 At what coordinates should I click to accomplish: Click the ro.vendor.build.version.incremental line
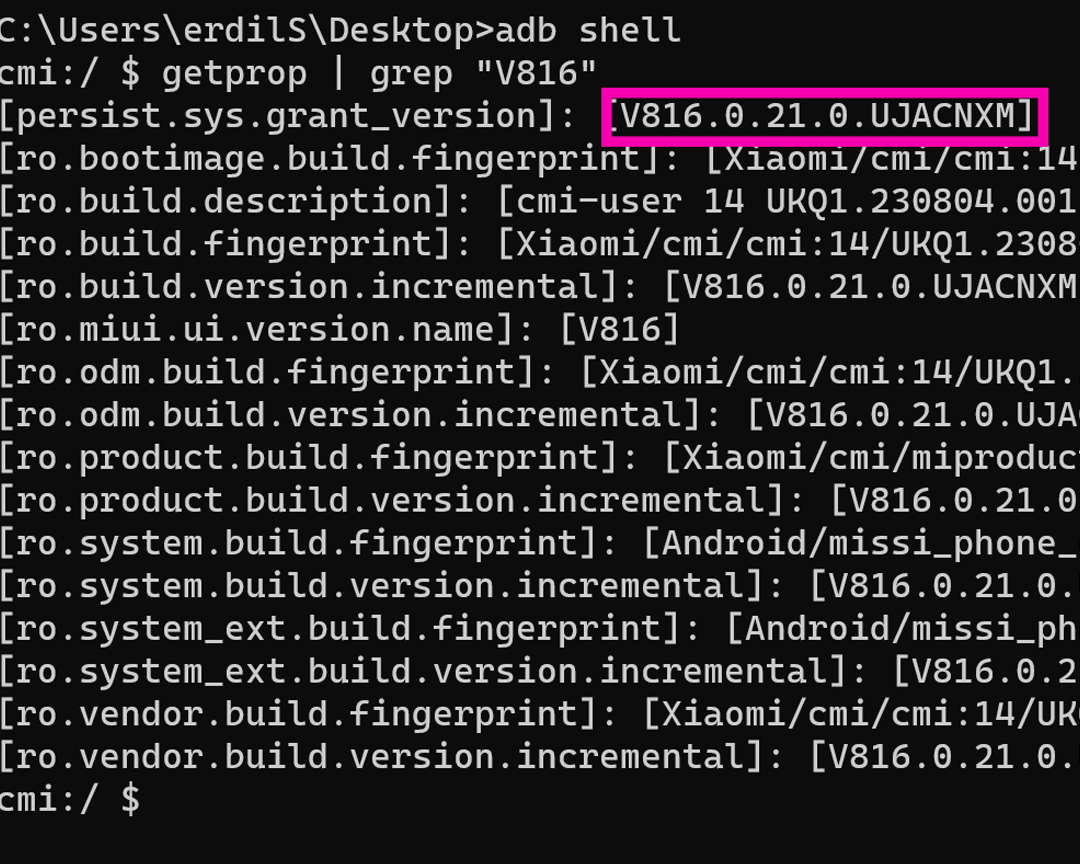point(540,757)
